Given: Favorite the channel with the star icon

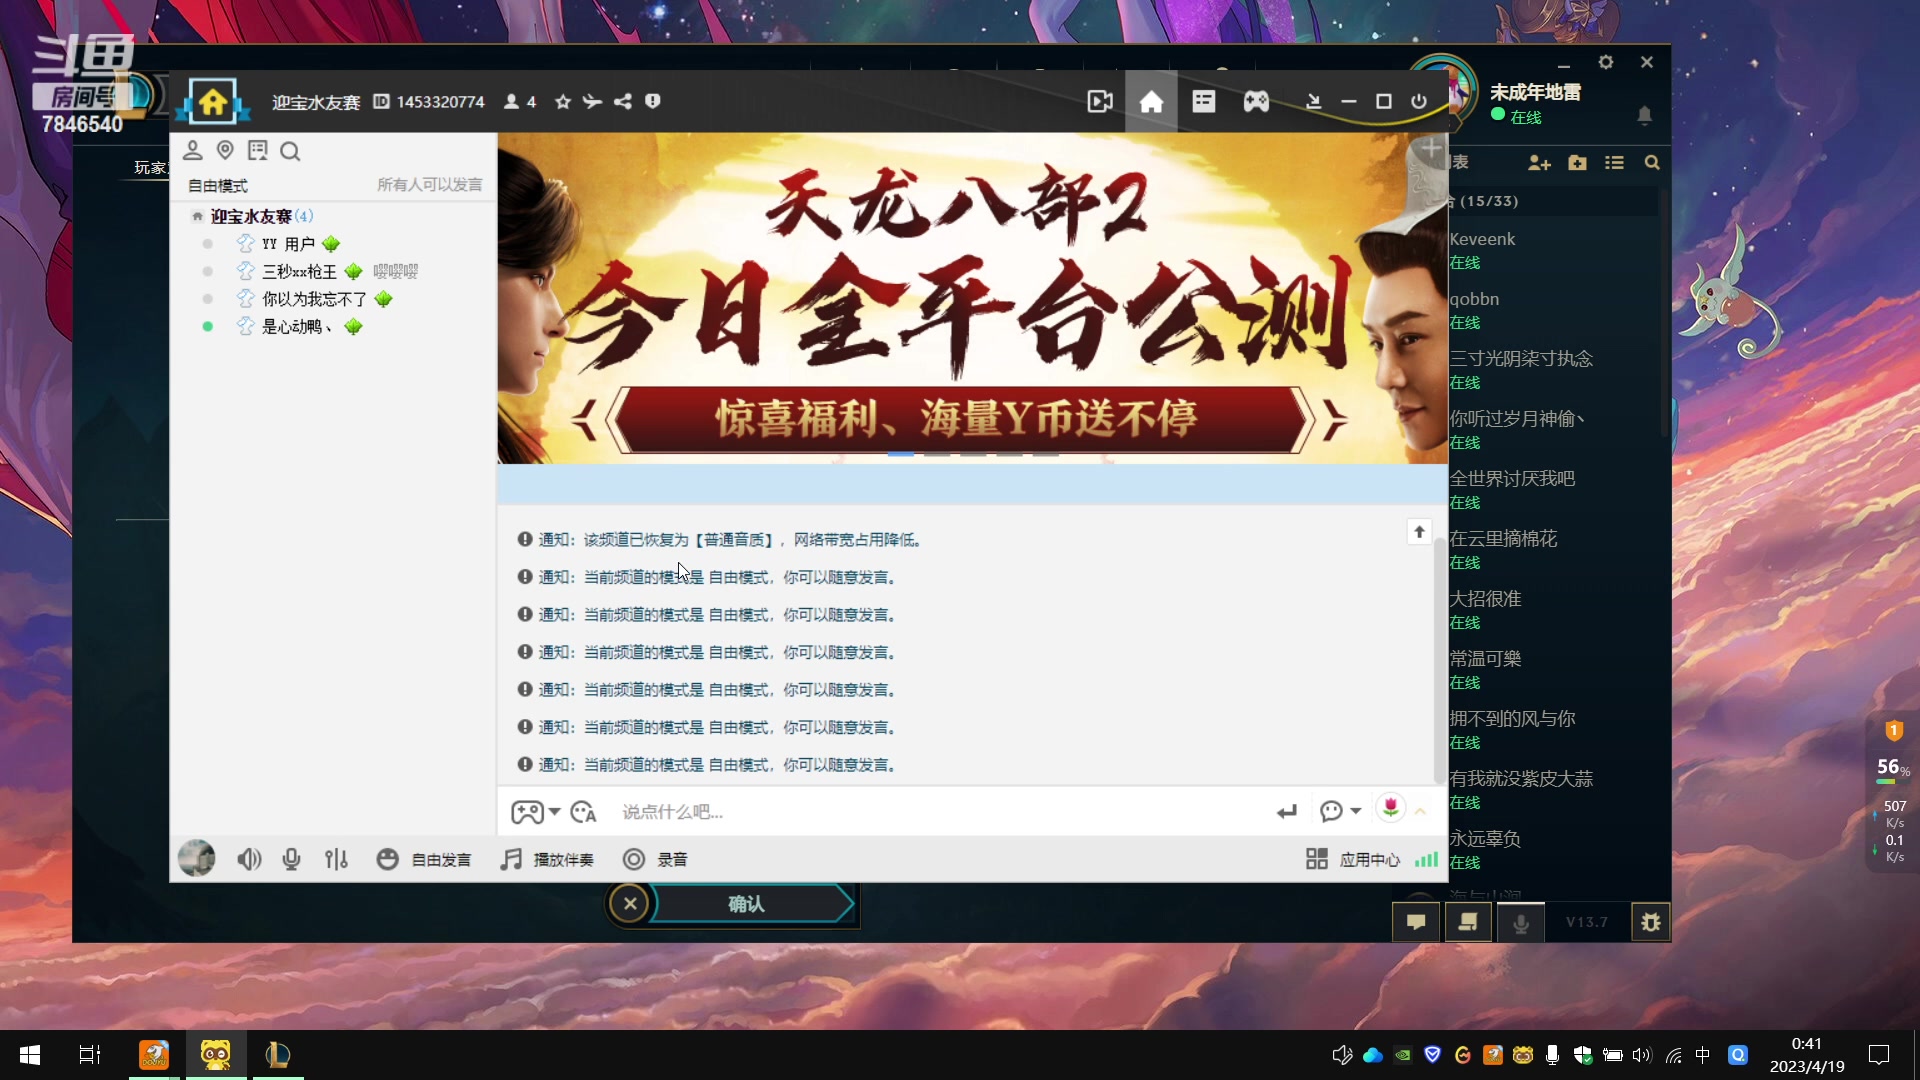Looking at the screenshot, I should click(563, 102).
